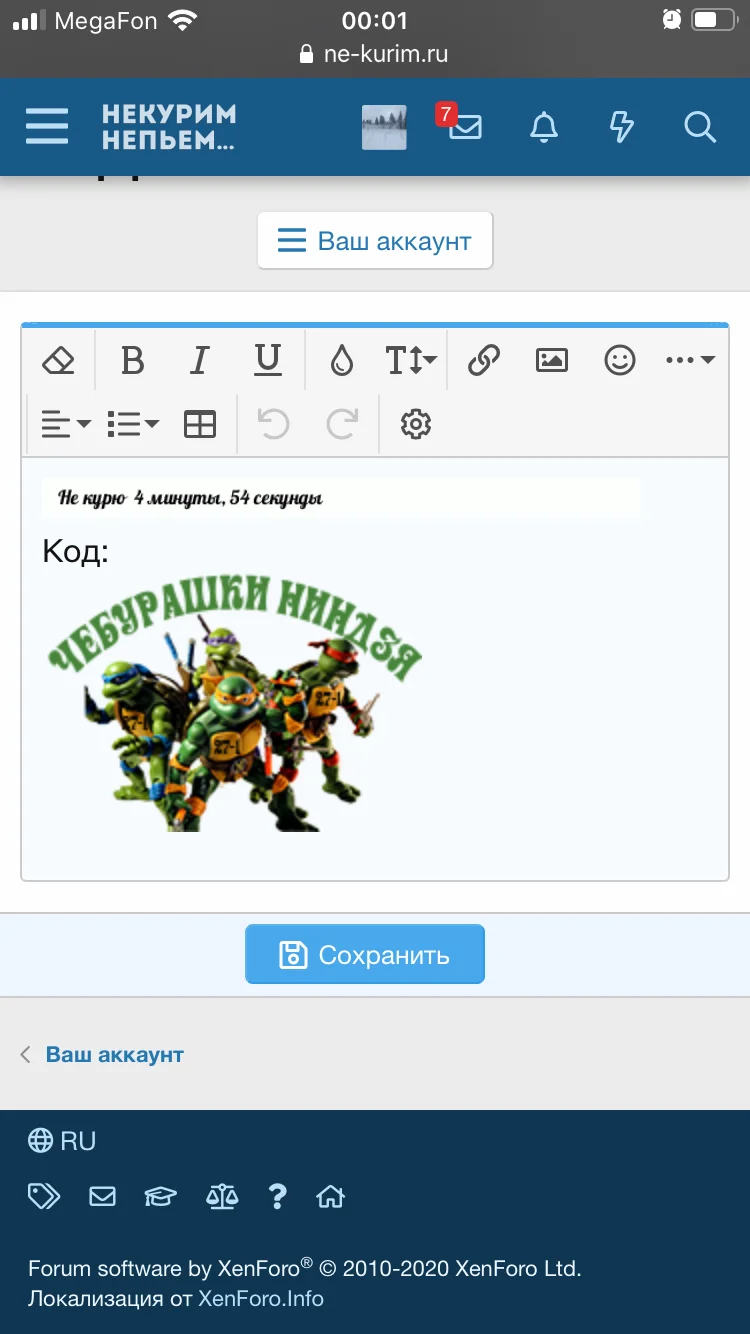The height and width of the screenshot is (1334, 750).
Task: Open the НЕКУРИМ НЕПЬЕМ site logo
Action: [x=169, y=127]
